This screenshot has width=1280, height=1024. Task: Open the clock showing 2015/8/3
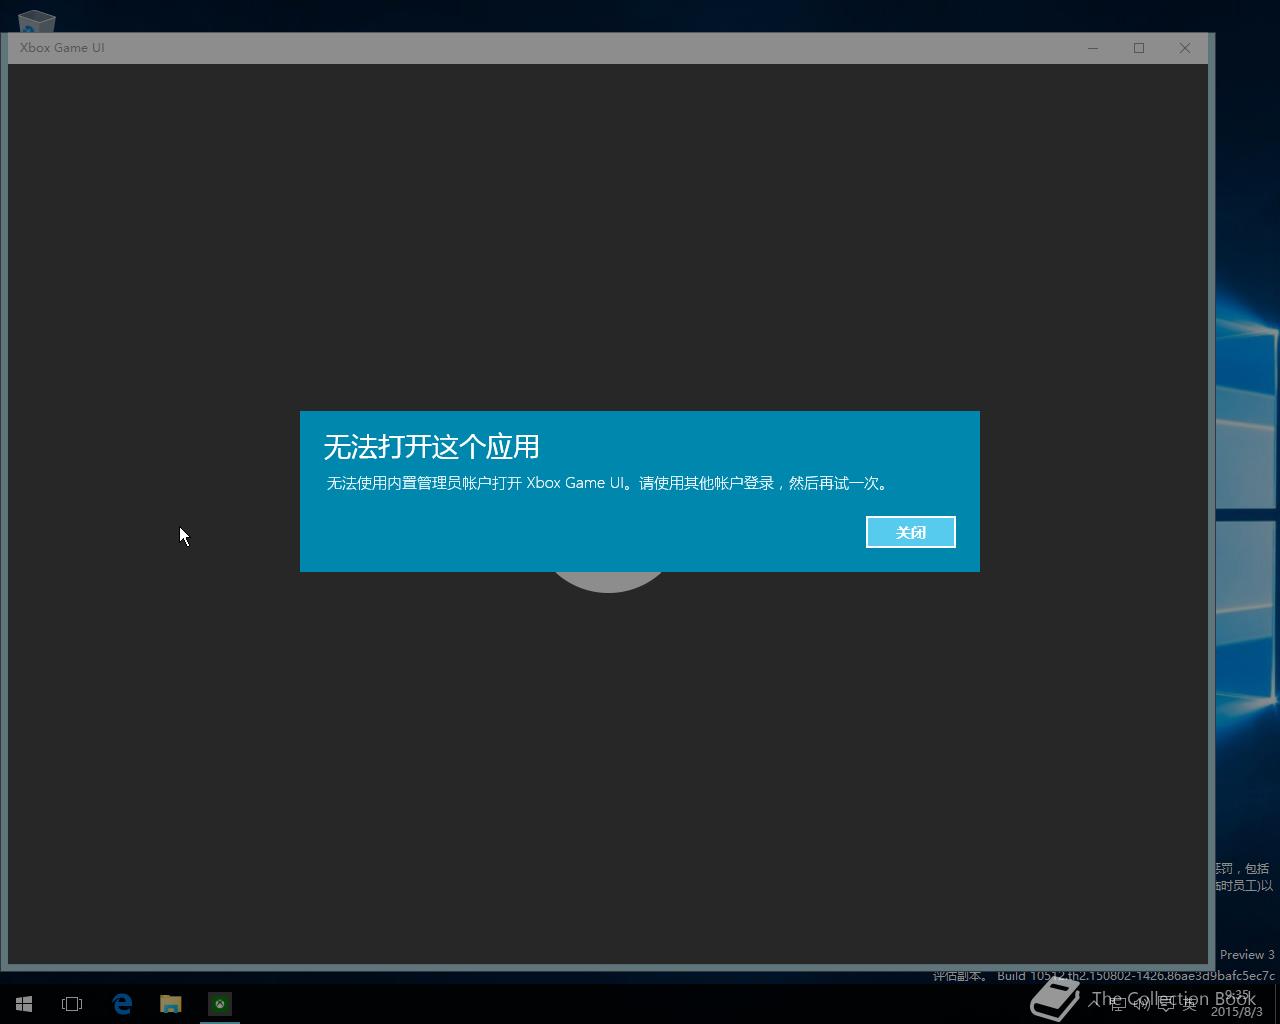(x=1237, y=1003)
